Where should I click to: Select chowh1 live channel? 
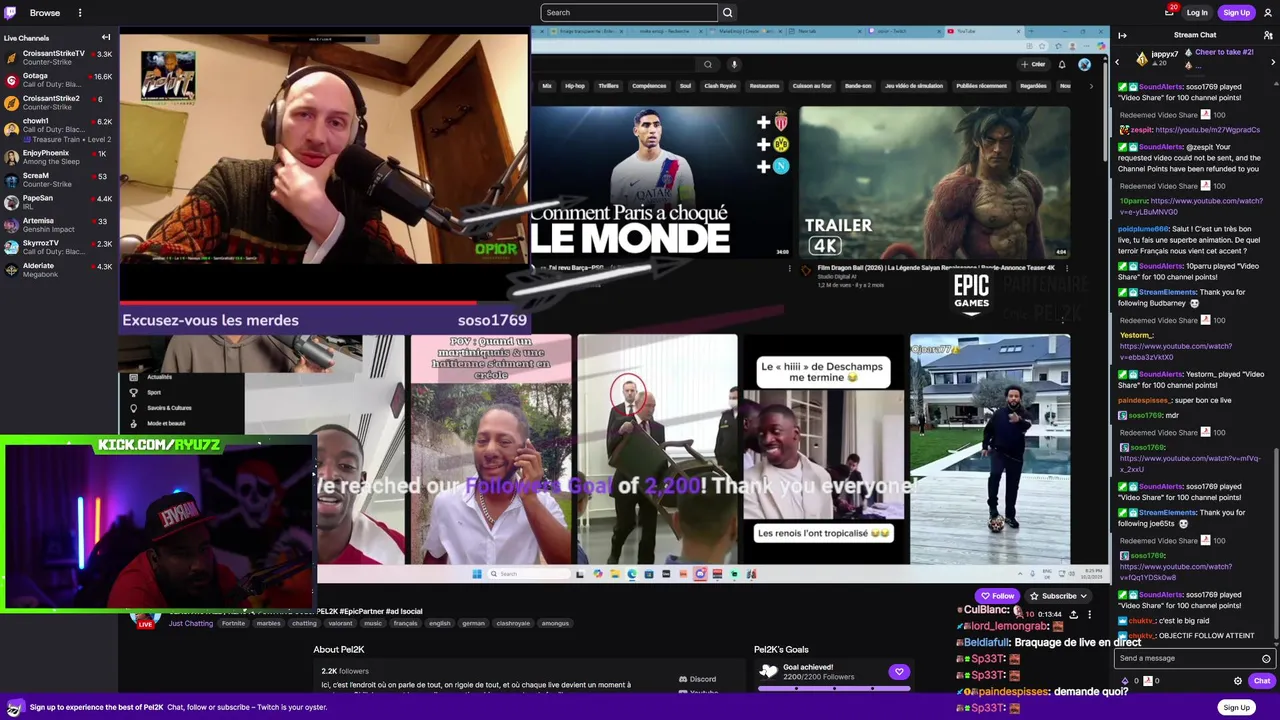coord(59,130)
